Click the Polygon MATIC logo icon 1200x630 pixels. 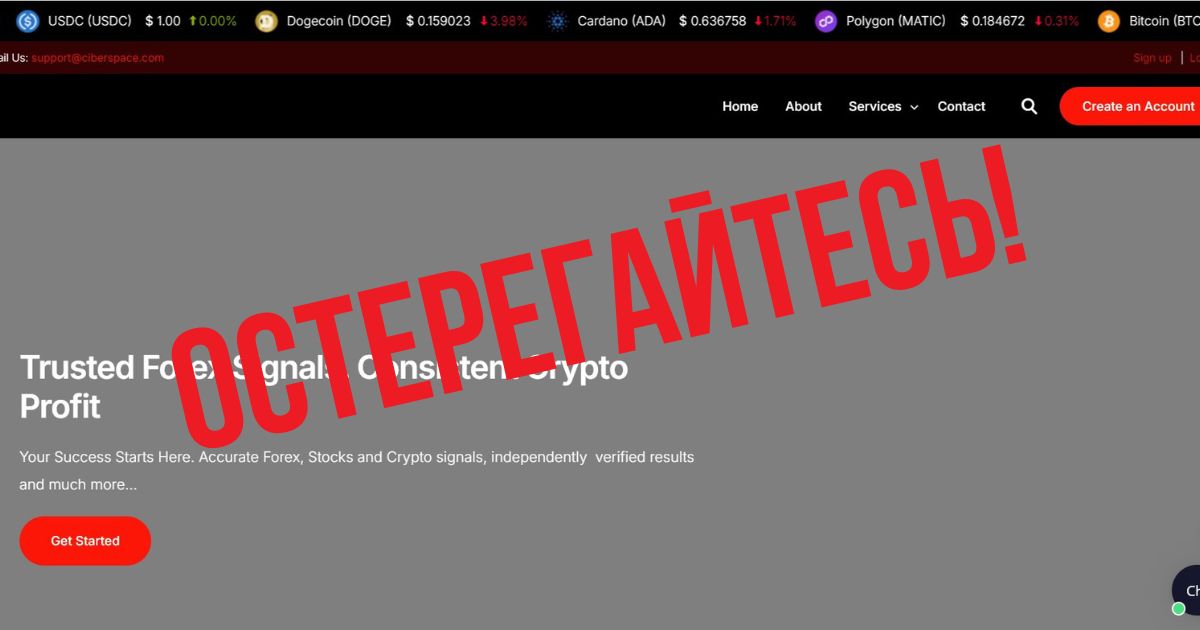[826, 21]
